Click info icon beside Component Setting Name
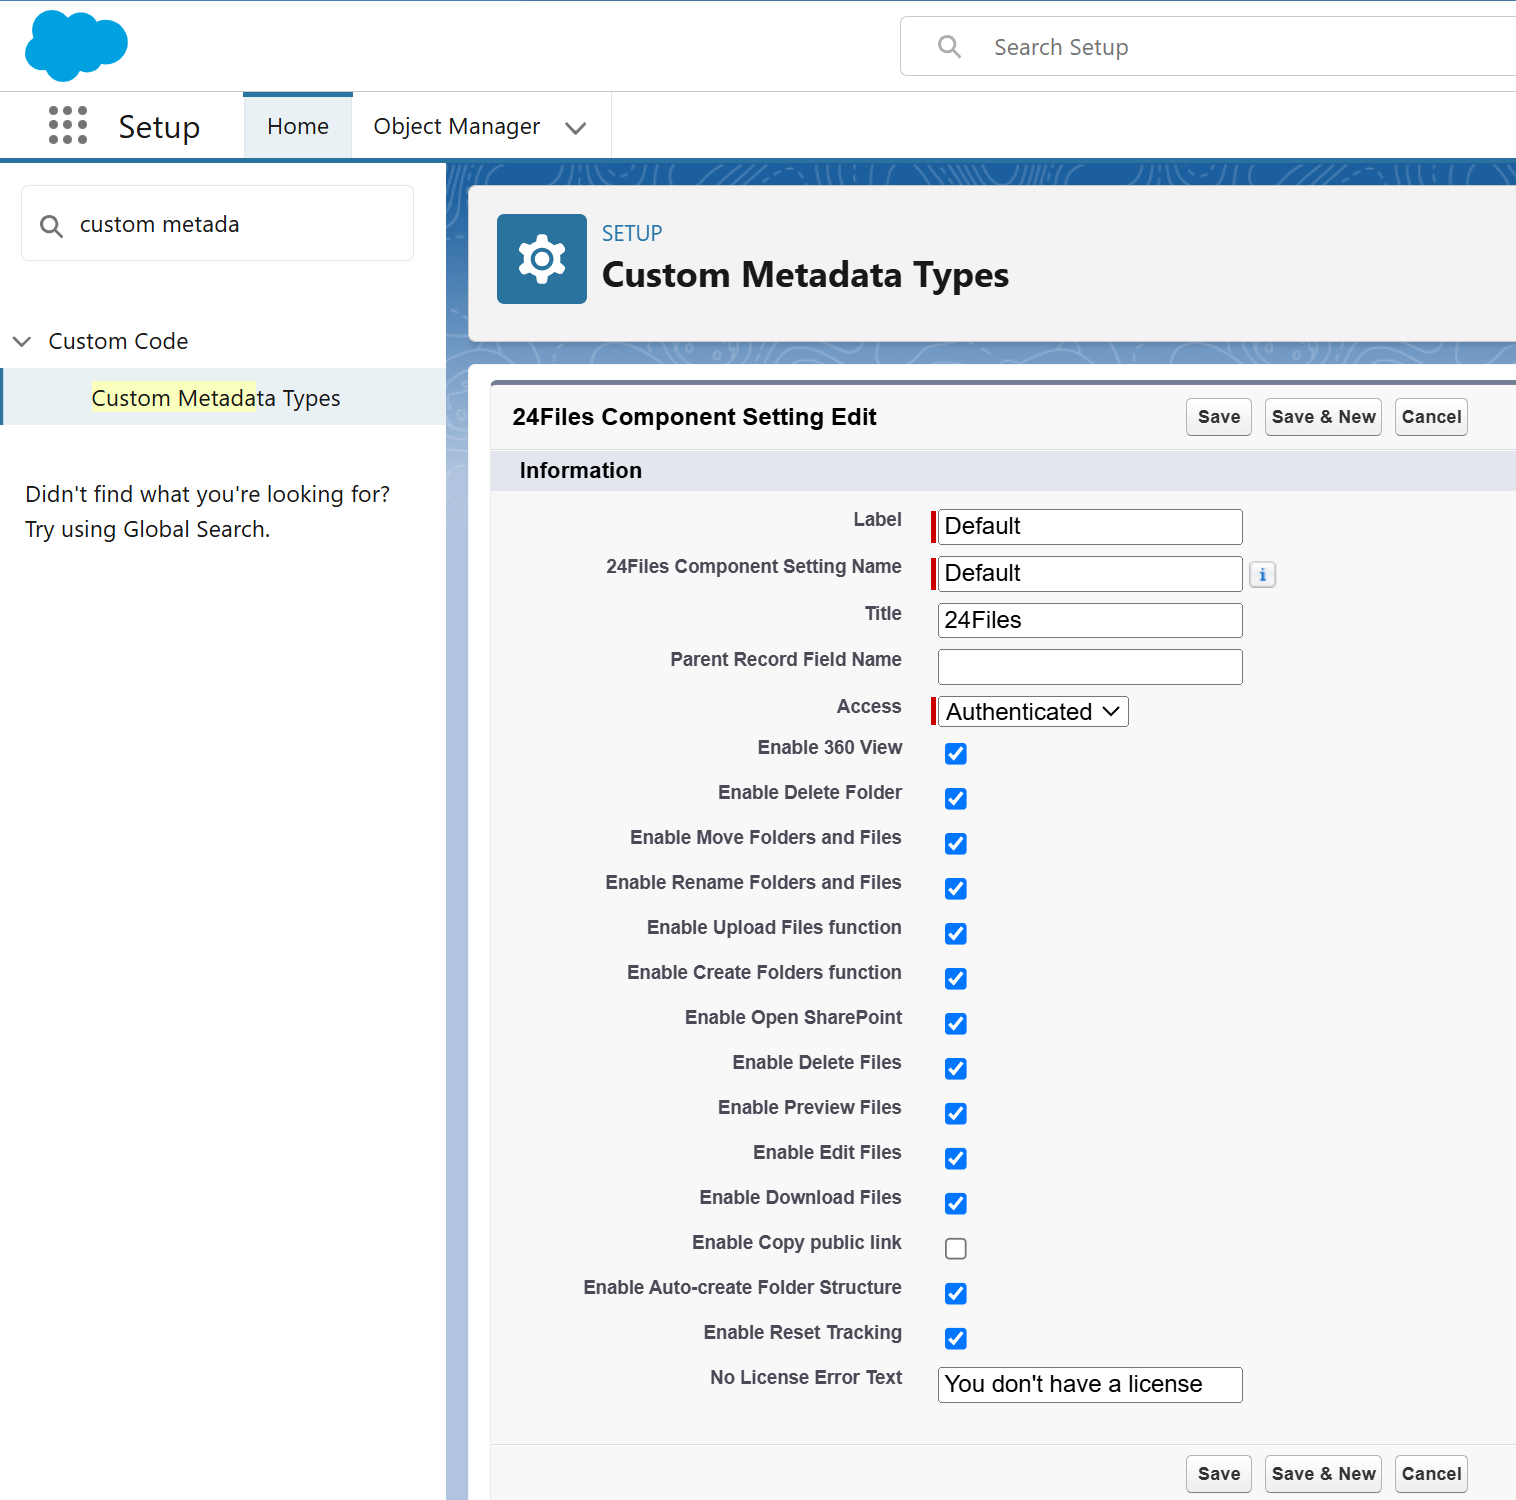 pyautogui.click(x=1262, y=575)
